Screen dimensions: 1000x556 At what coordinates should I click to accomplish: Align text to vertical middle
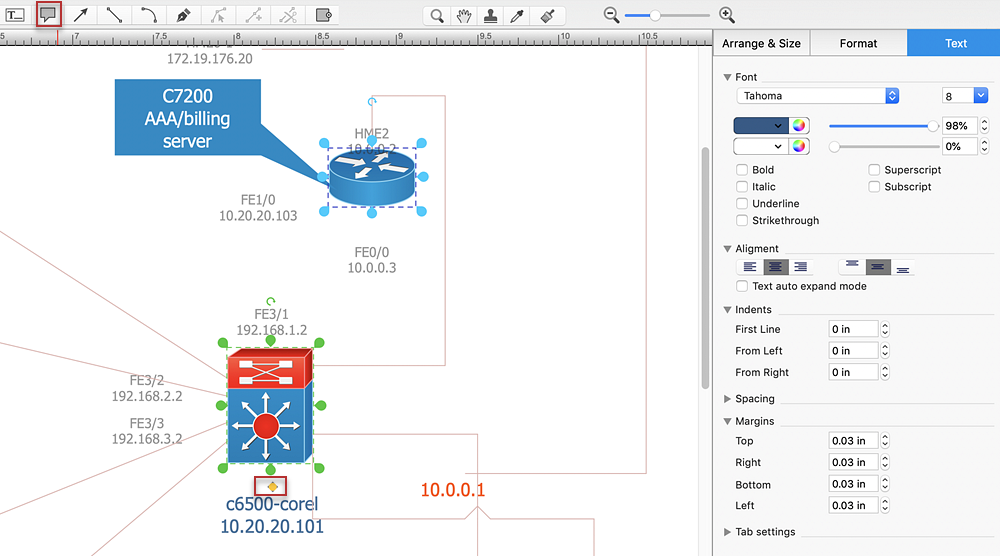point(878,267)
